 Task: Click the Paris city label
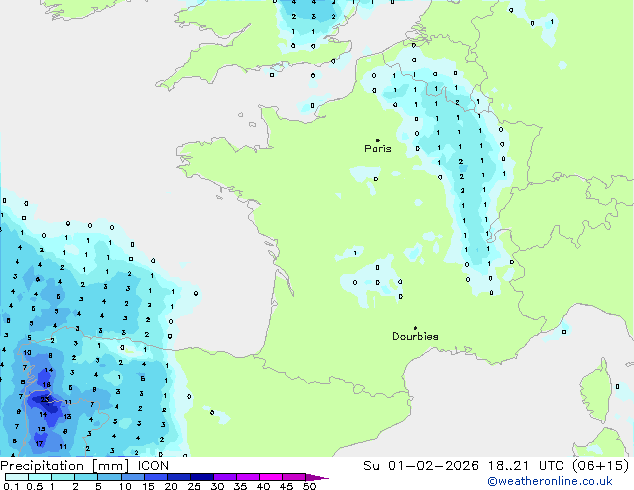point(378,149)
